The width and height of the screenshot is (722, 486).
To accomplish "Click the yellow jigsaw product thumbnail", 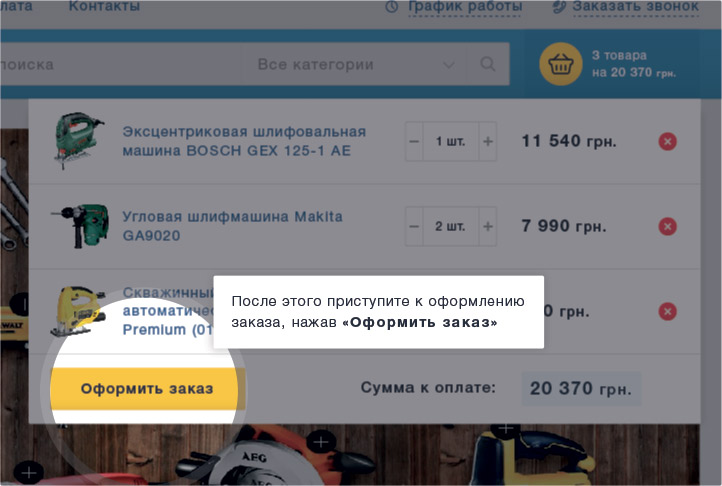I will [x=78, y=311].
